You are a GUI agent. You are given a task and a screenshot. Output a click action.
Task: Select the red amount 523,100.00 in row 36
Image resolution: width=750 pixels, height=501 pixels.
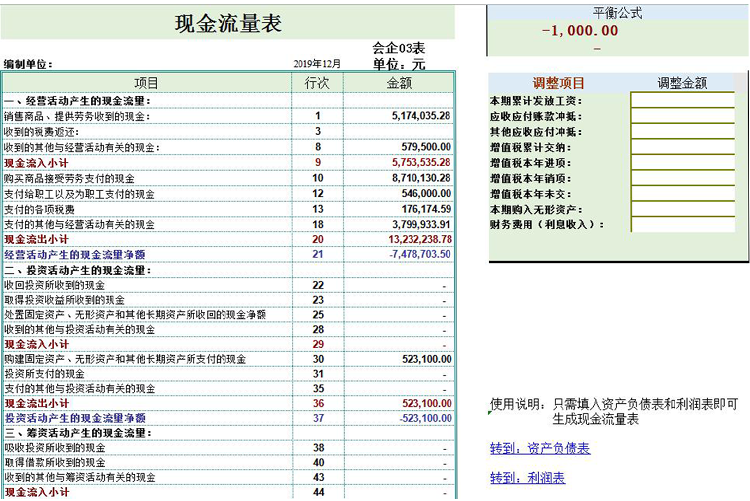[x=426, y=403]
